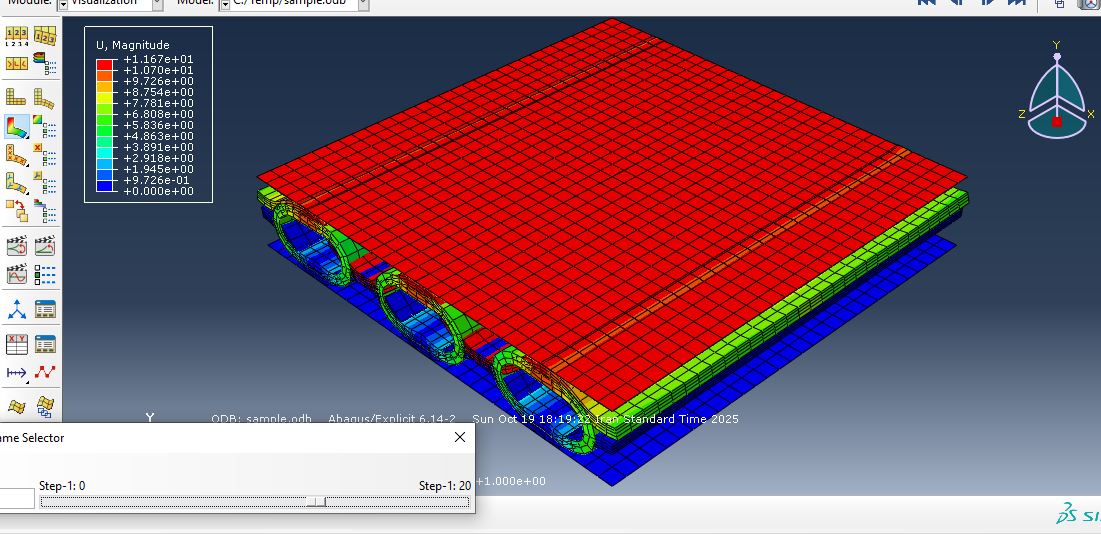Click Plot Symbols on Deformed Shape
The image size is (1101, 534).
(17, 156)
